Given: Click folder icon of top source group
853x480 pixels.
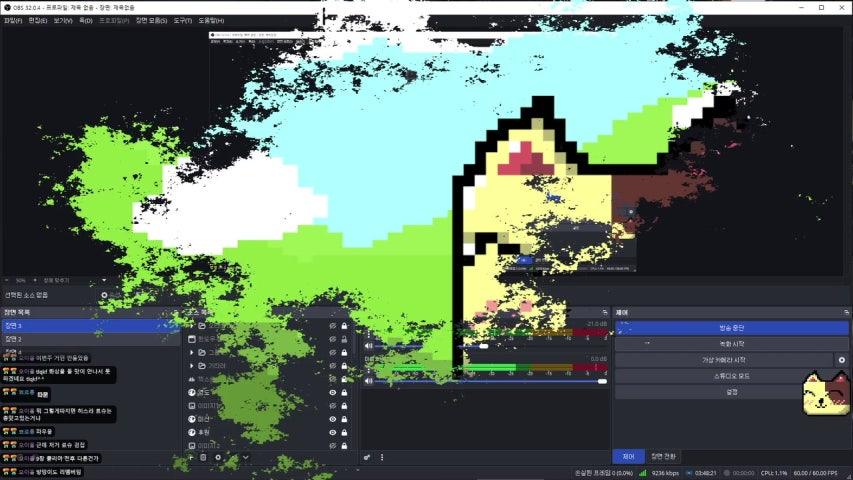Looking at the screenshot, I should pyautogui.click(x=202, y=325).
